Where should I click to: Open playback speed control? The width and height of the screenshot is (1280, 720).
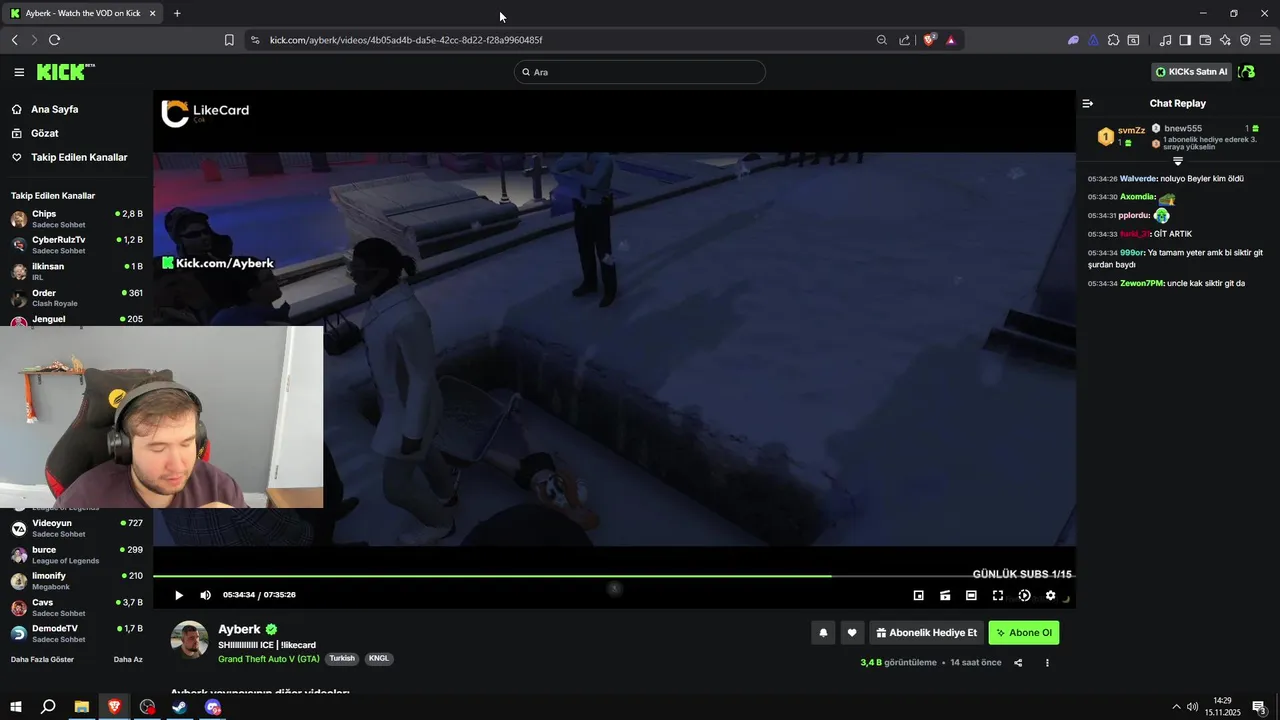[1024, 595]
